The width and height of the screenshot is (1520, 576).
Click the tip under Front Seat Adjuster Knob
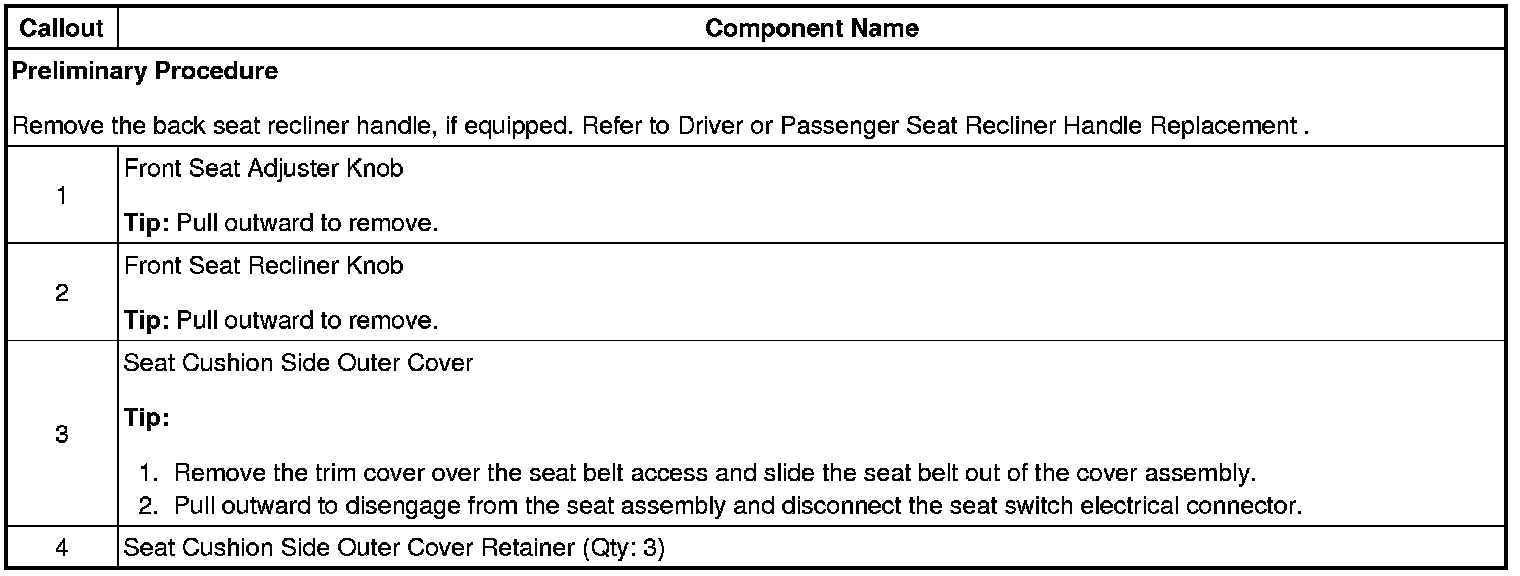(281, 223)
